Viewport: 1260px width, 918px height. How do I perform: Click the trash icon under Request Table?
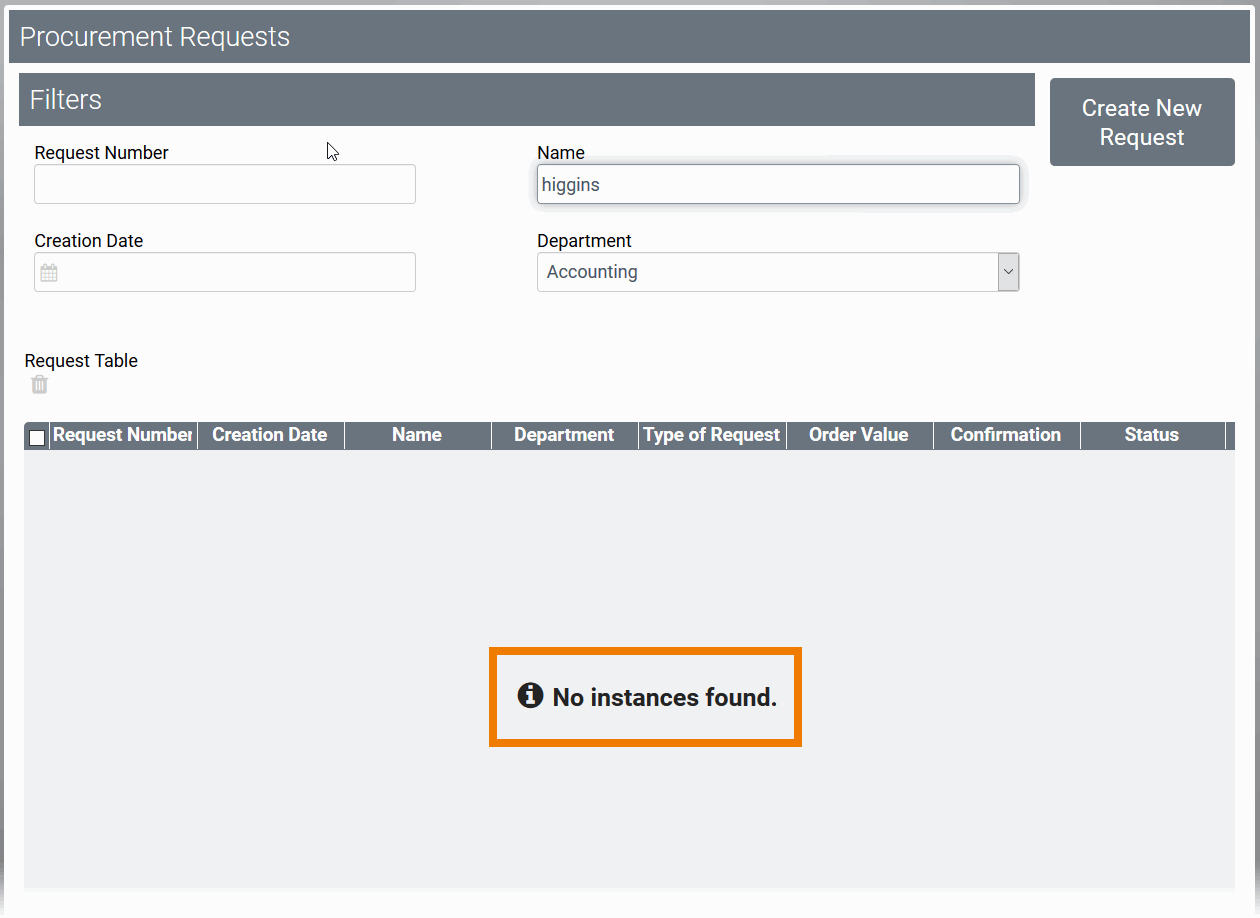pos(39,385)
